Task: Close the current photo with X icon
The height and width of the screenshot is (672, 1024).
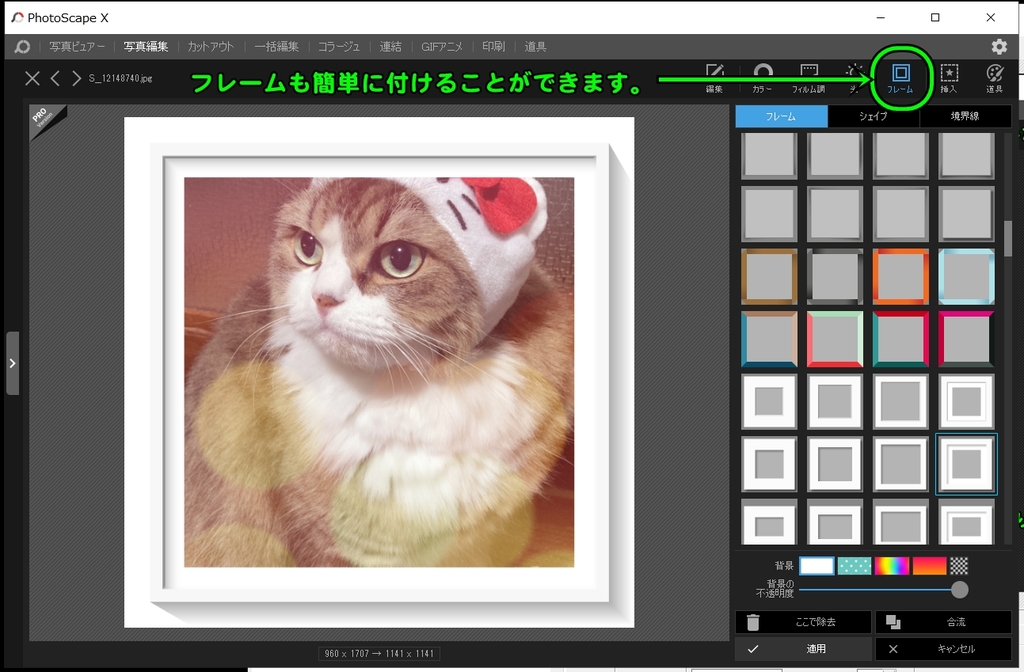Action: (32, 78)
